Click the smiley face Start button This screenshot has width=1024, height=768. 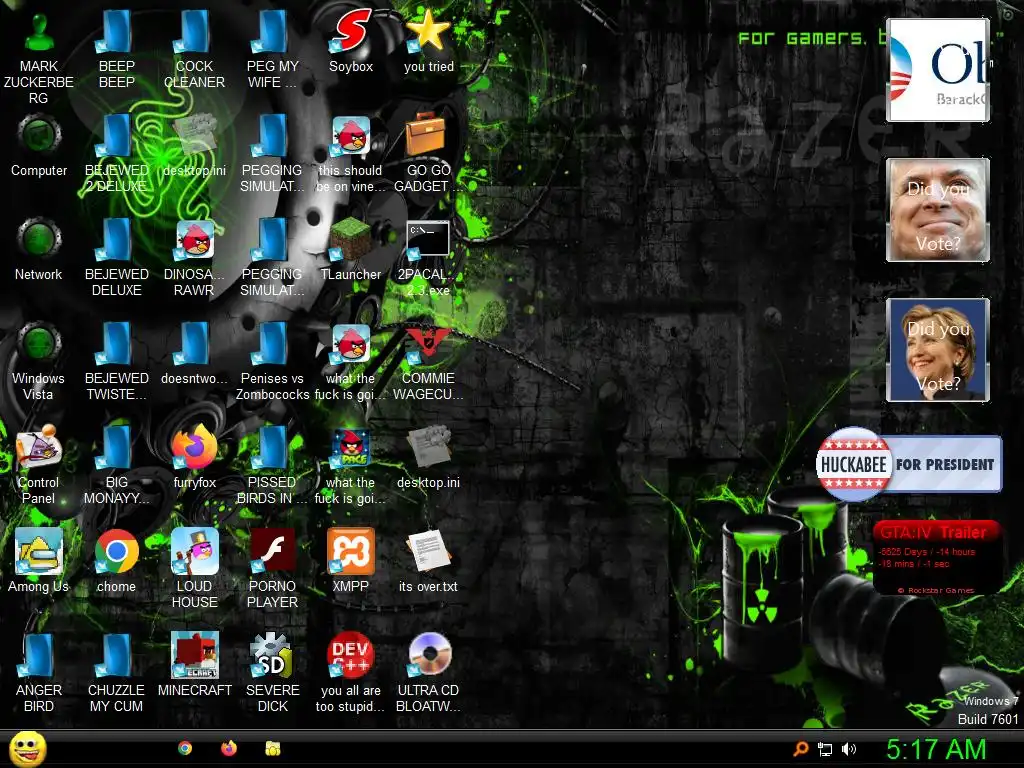[27, 748]
